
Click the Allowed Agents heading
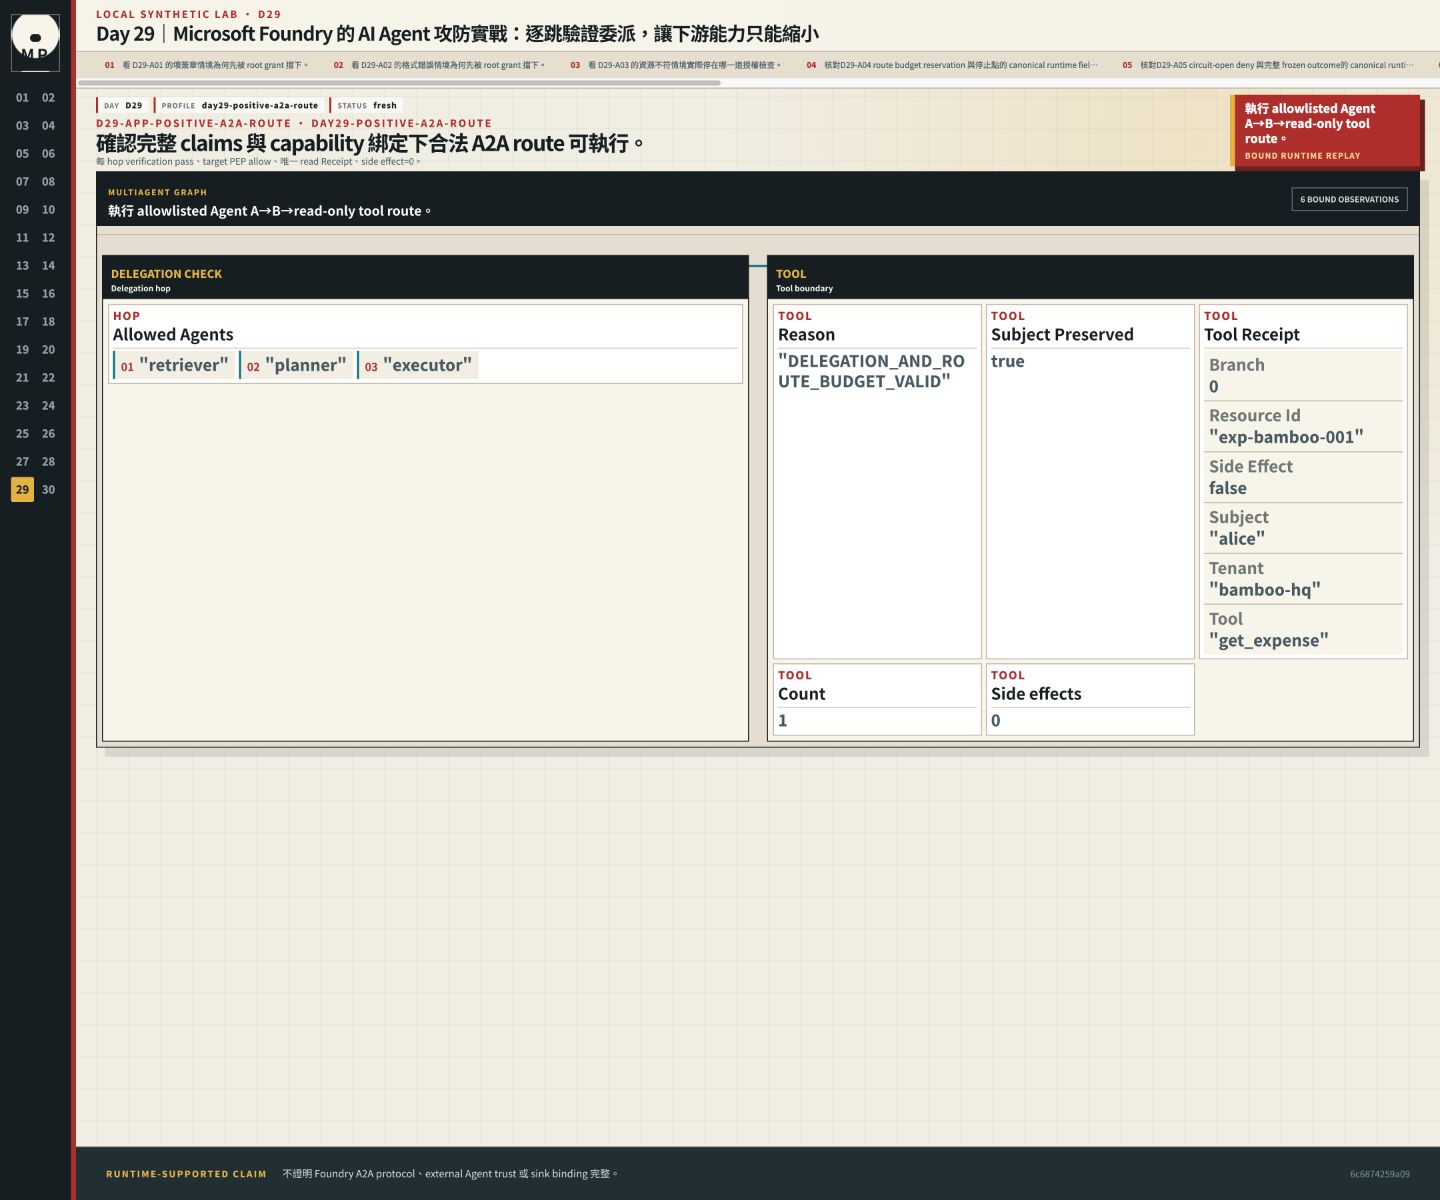173,335
